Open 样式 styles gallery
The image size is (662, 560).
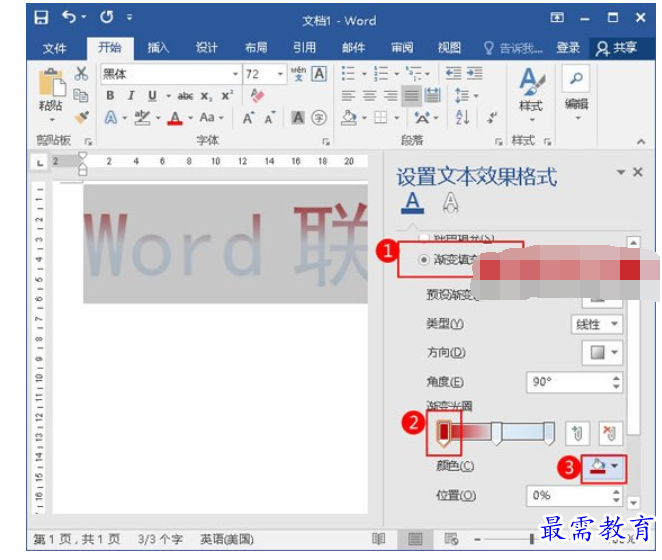(531, 95)
